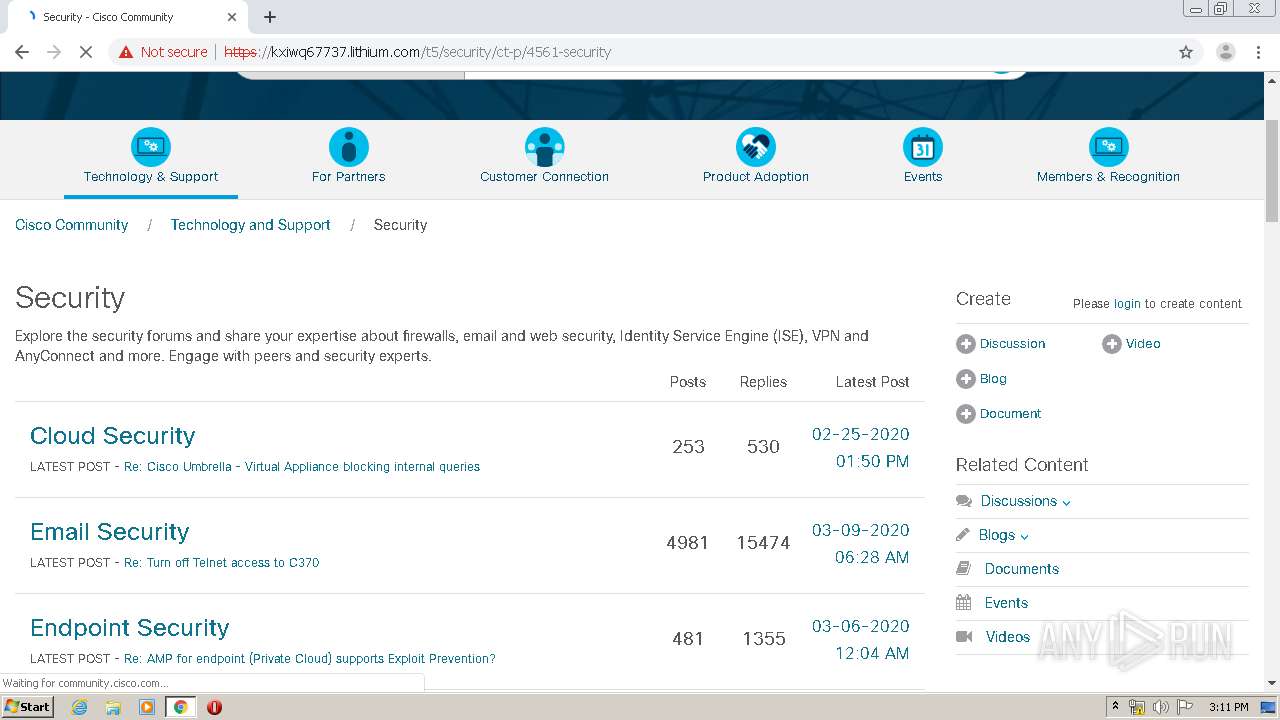Click the taskbar clock 3:11 PM
This screenshot has height=720, width=1280.
click(x=1228, y=707)
